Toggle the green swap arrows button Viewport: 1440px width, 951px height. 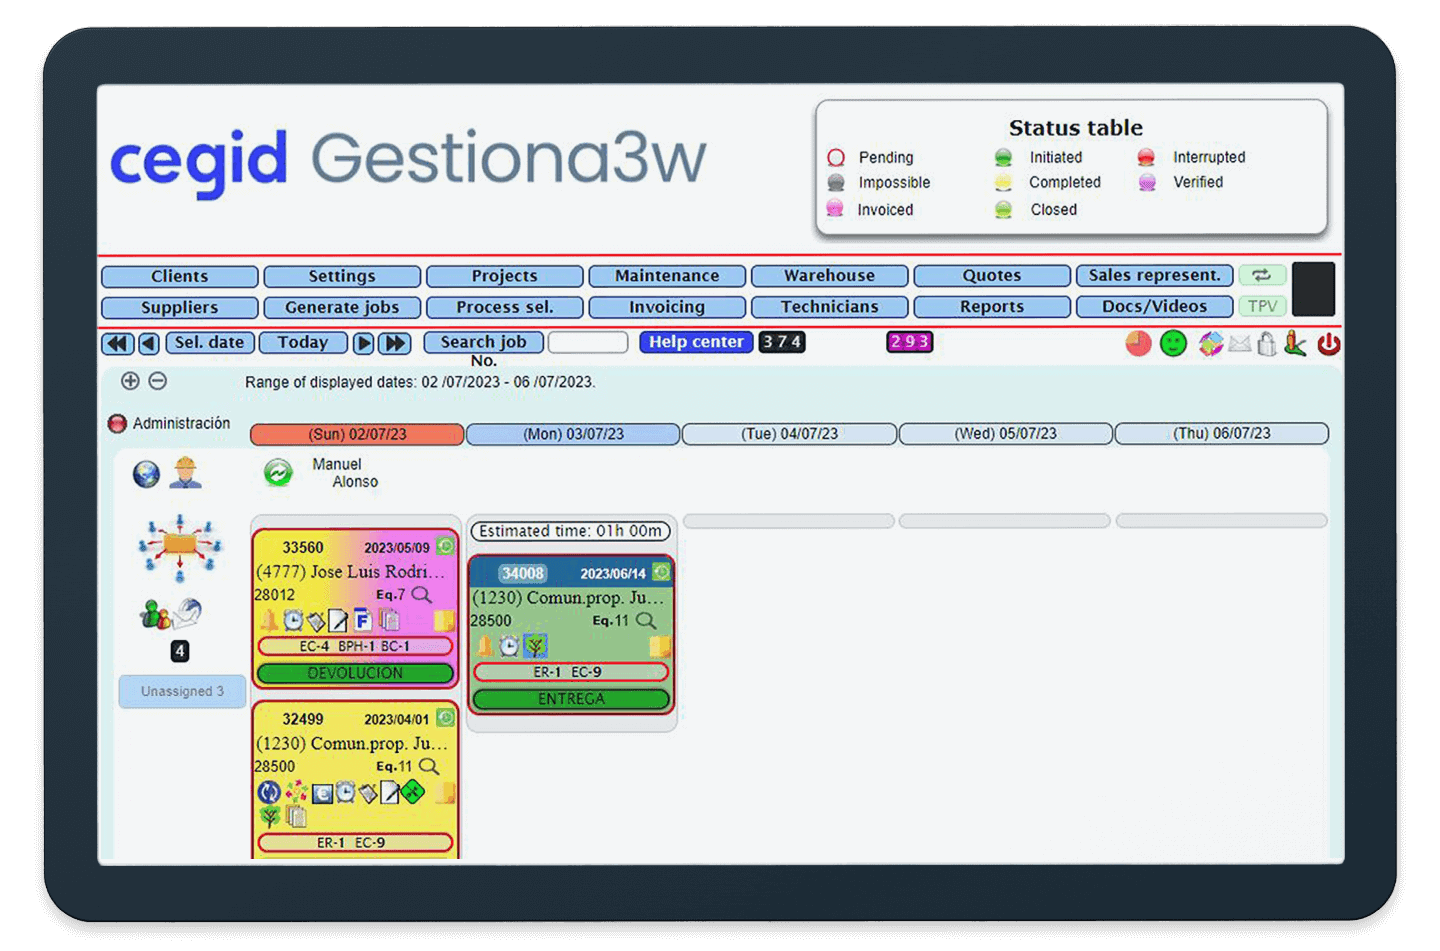point(1262,275)
